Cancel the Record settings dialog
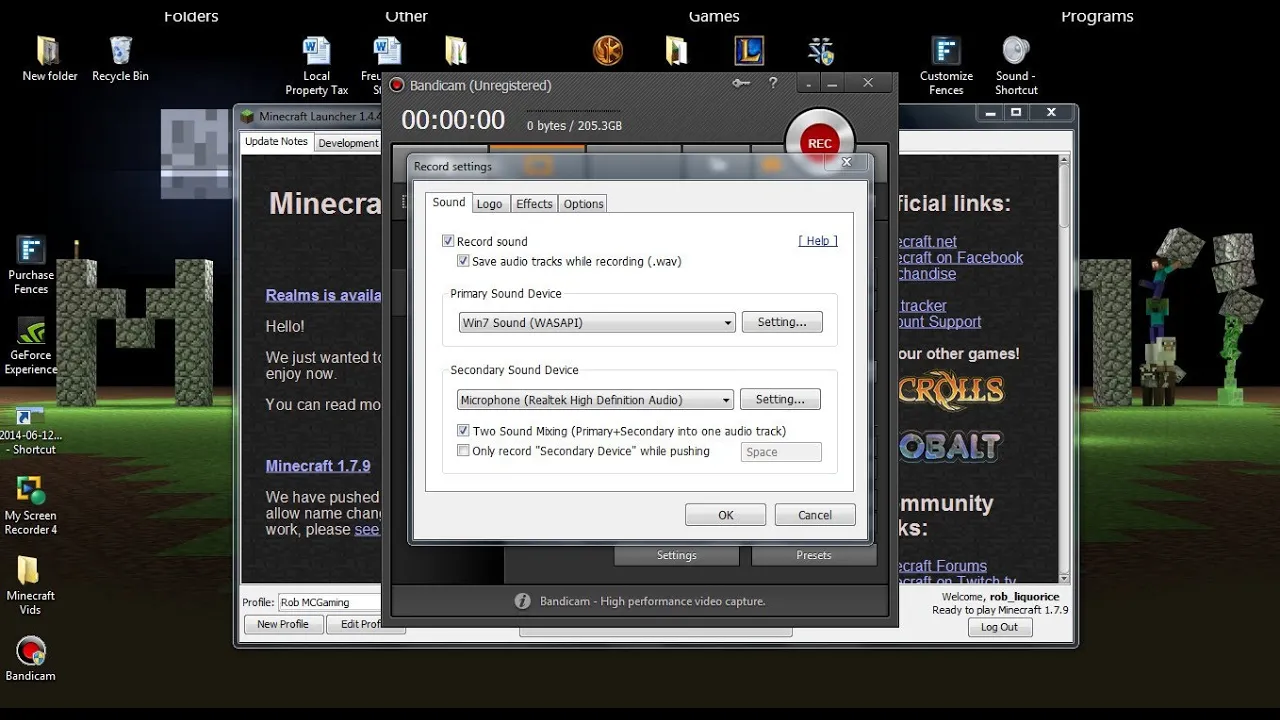Viewport: 1280px width, 720px height. 815,515
